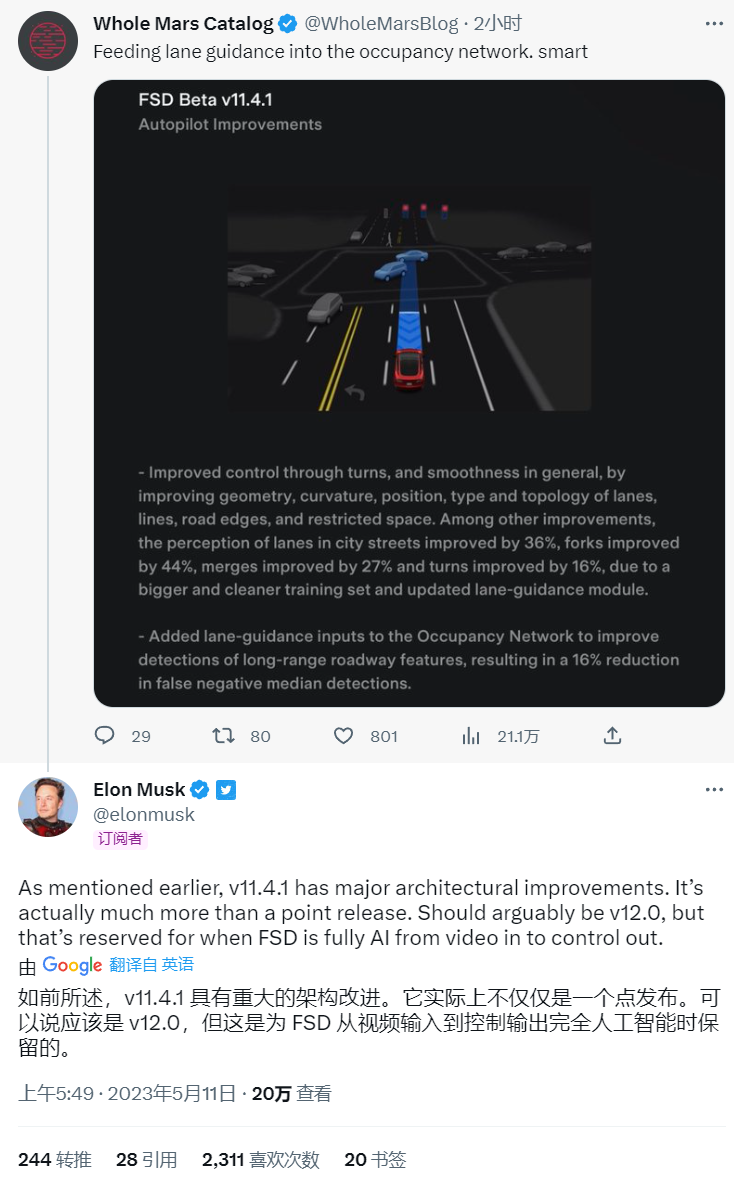Image resolution: width=734 pixels, height=1191 pixels.
Task: View analytics icon showing 21.1万 views
Action: [471, 735]
